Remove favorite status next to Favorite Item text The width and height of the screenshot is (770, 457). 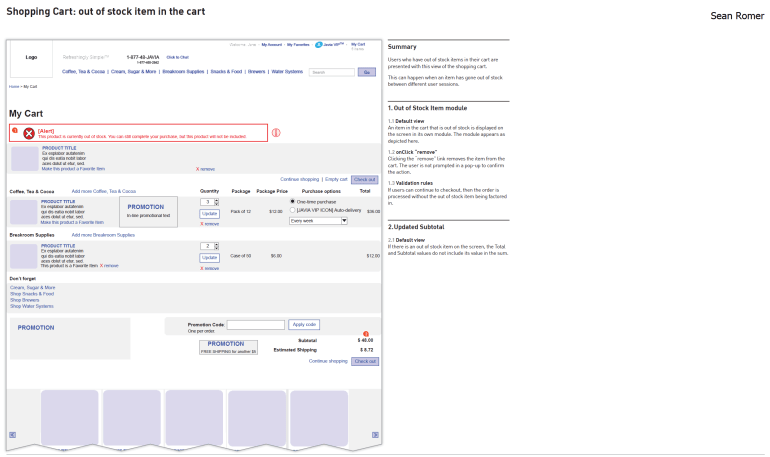(x=109, y=266)
